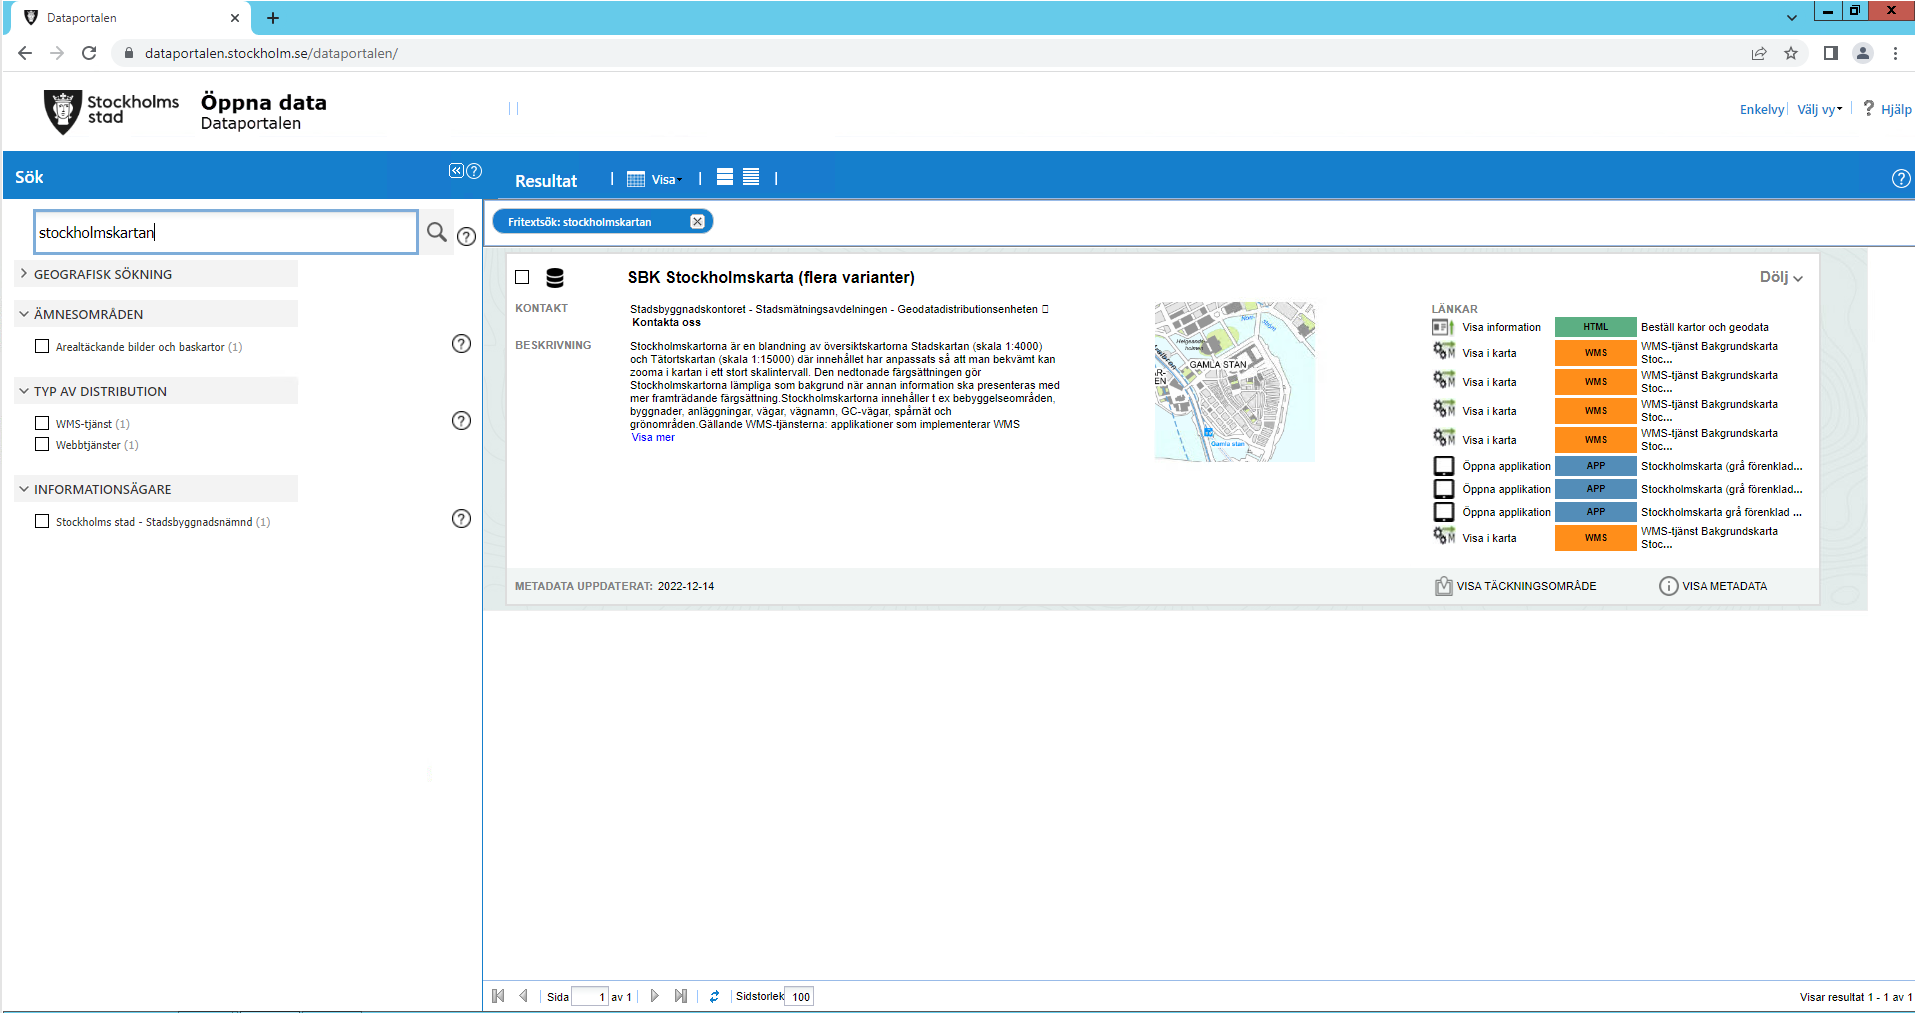Click the Visa TÄCKNINGSOMRÅDE text
The height and width of the screenshot is (1013, 1915).
tap(1526, 586)
